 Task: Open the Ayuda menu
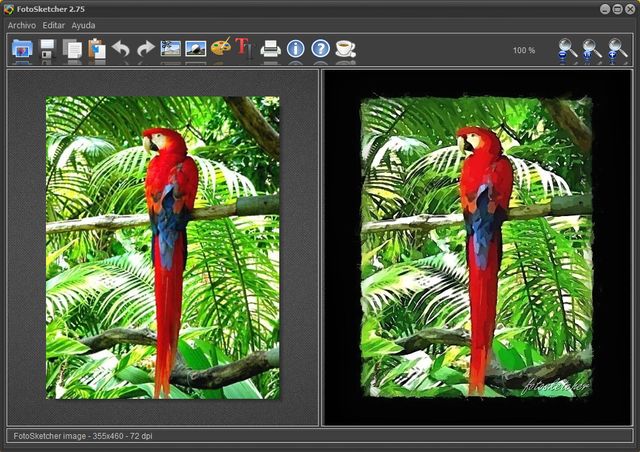(83, 25)
